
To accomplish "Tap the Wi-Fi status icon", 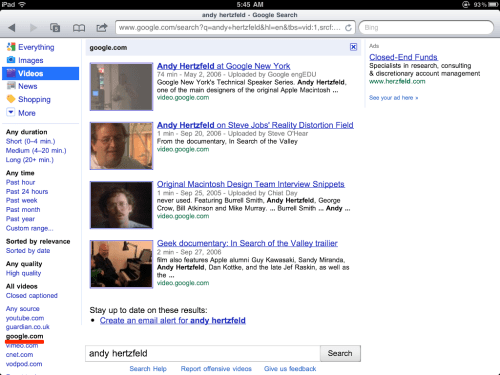I will point(22,4).
